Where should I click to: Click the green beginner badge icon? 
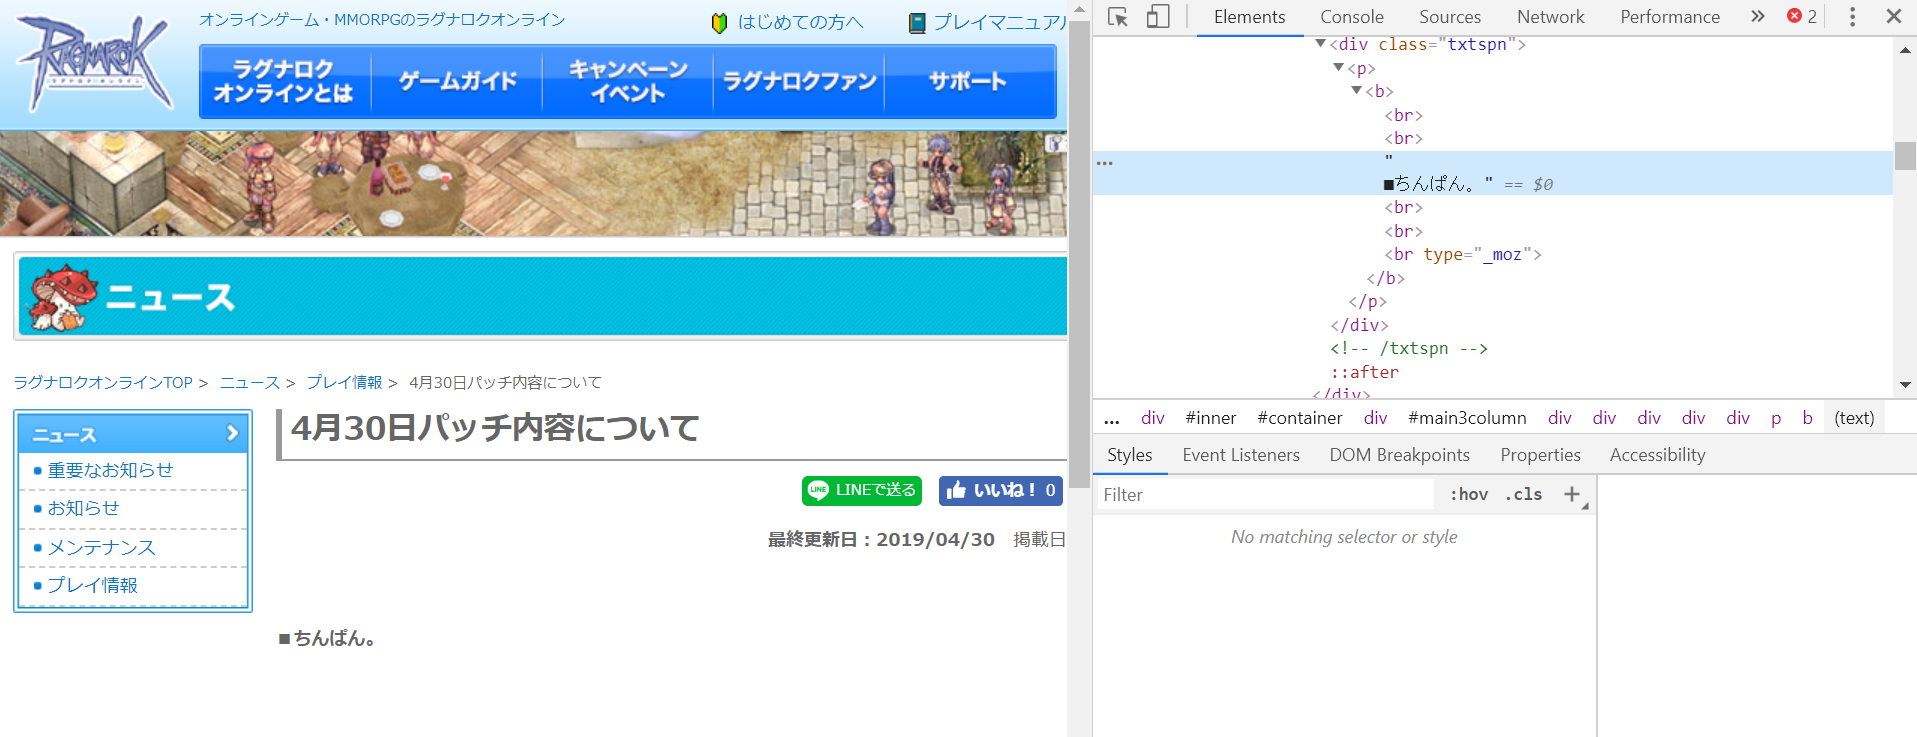click(x=719, y=23)
